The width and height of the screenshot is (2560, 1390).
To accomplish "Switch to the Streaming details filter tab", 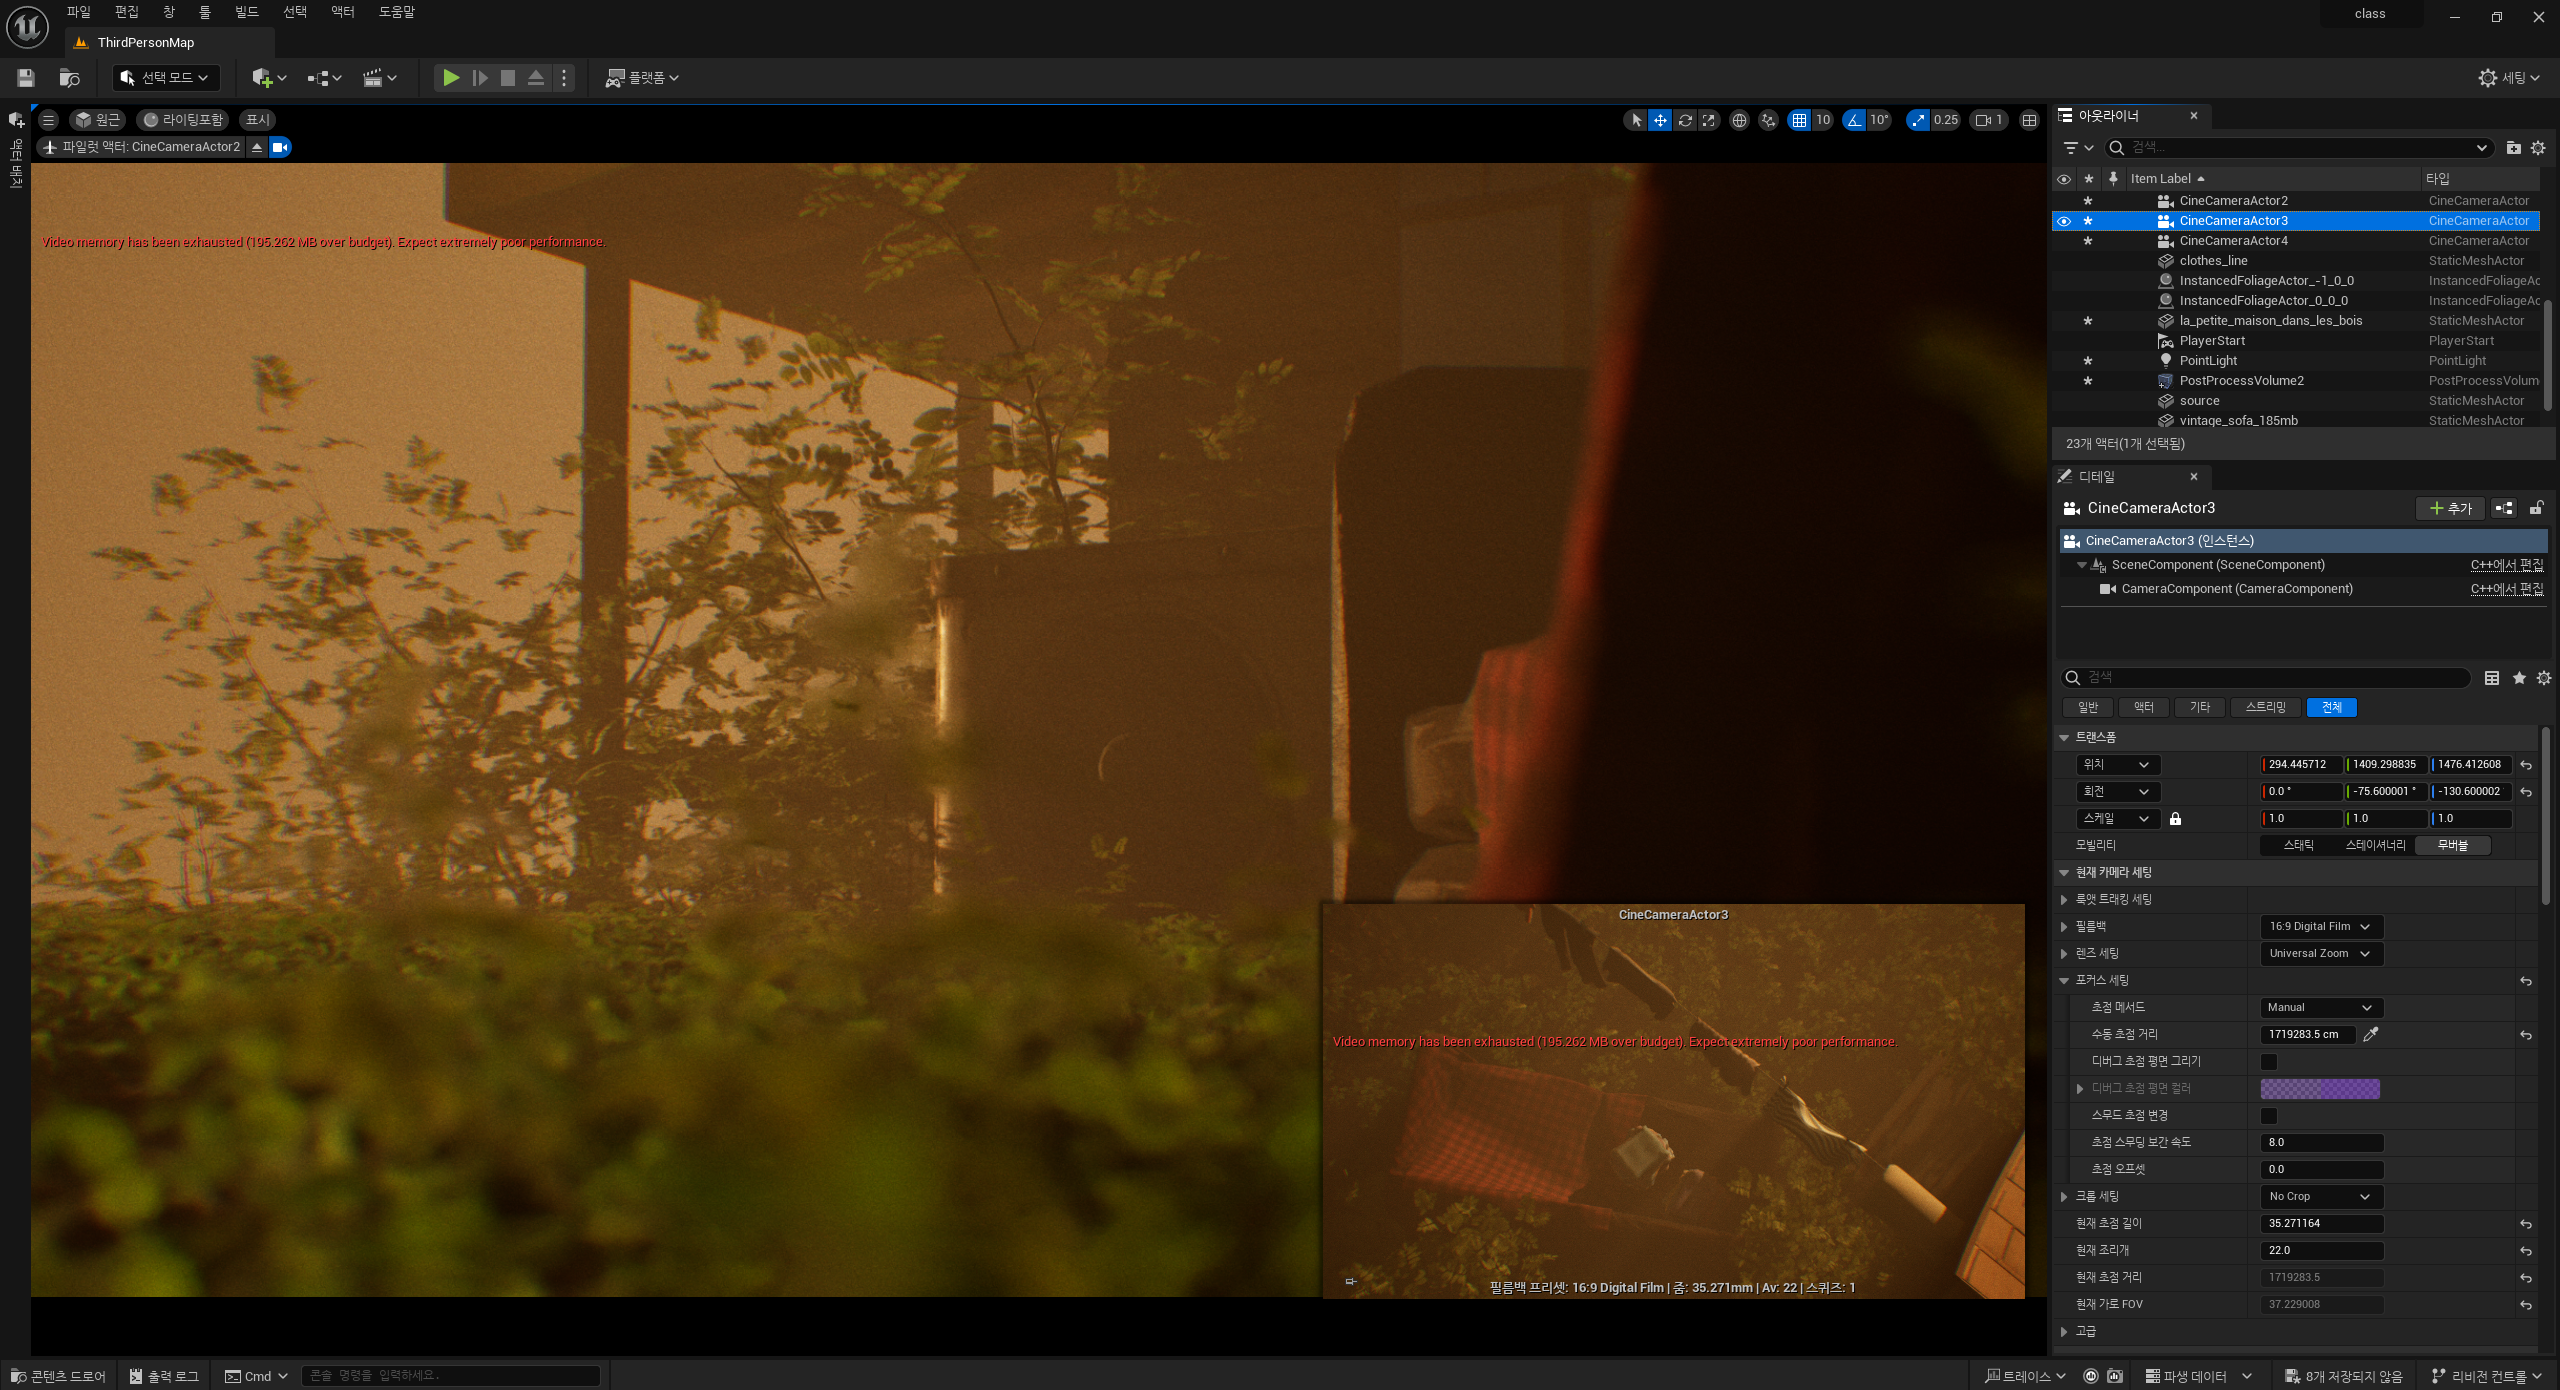I will 2265,708.
